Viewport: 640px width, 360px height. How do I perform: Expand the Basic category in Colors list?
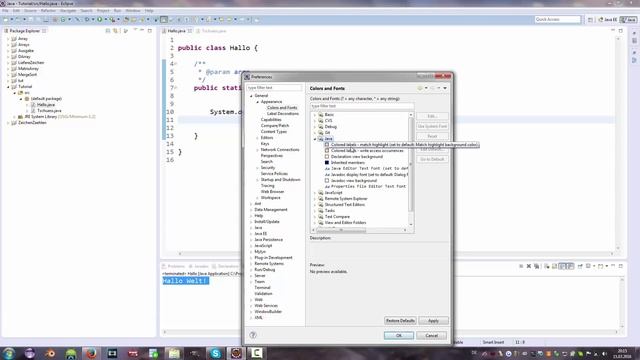pyautogui.click(x=315, y=115)
